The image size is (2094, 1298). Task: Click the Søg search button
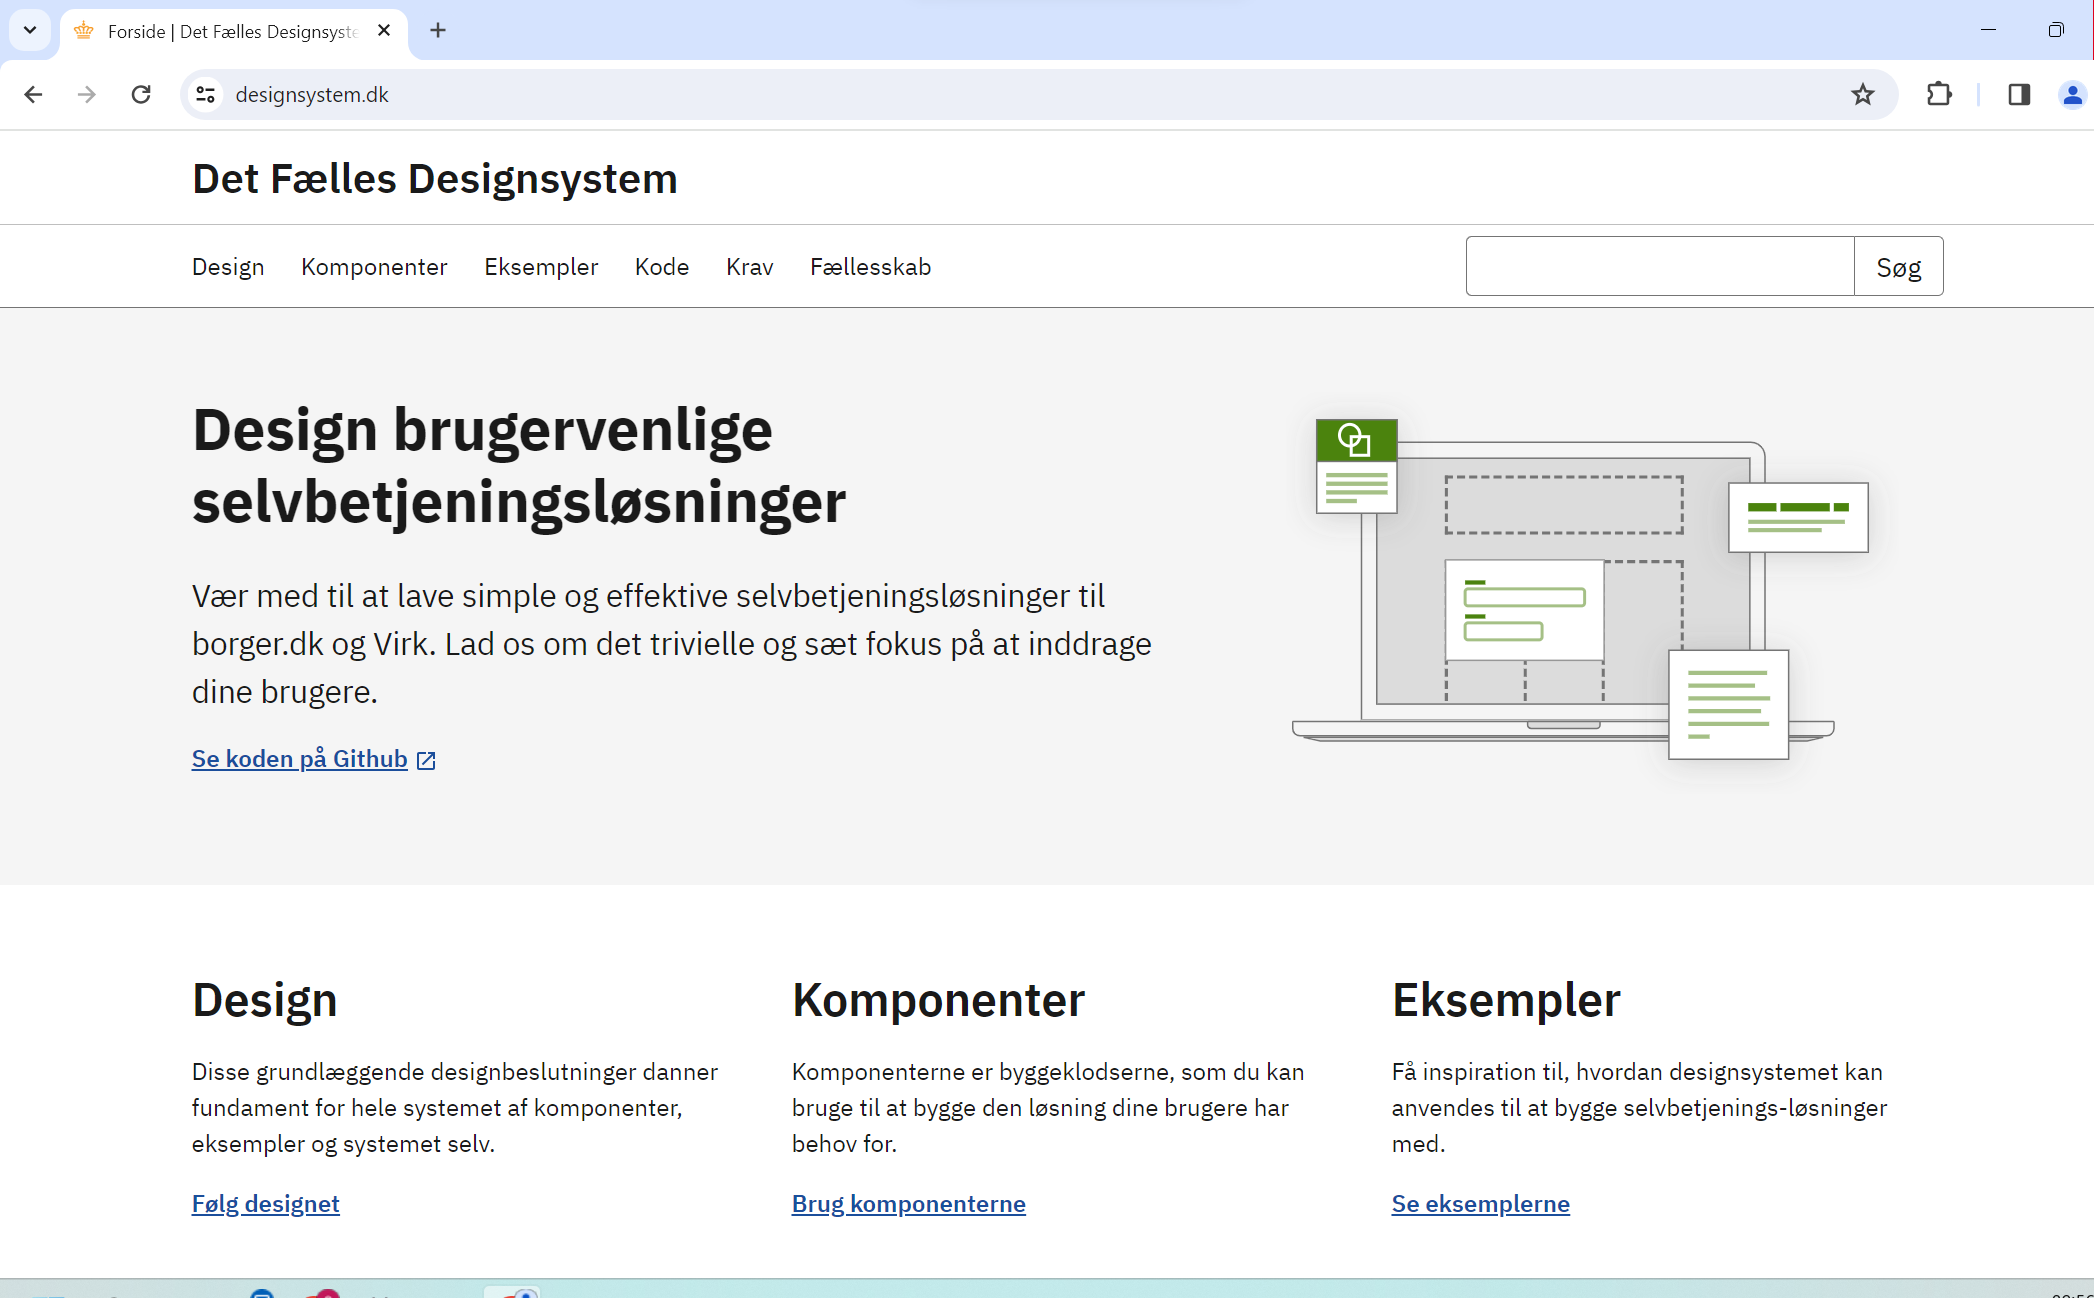coord(1899,266)
